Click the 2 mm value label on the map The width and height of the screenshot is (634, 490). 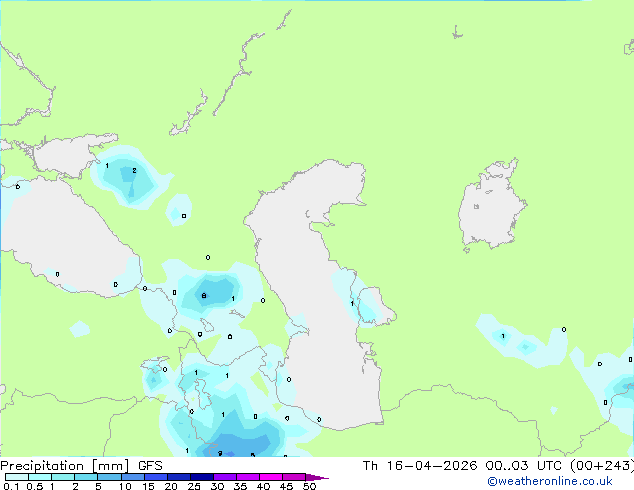(x=134, y=171)
